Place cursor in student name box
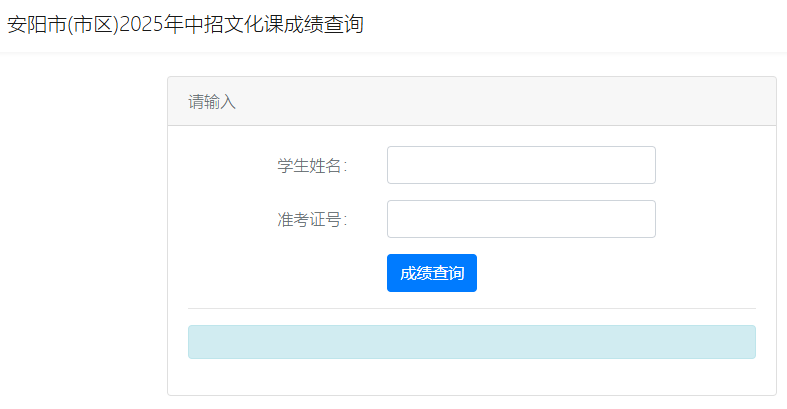 click(521, 165)
